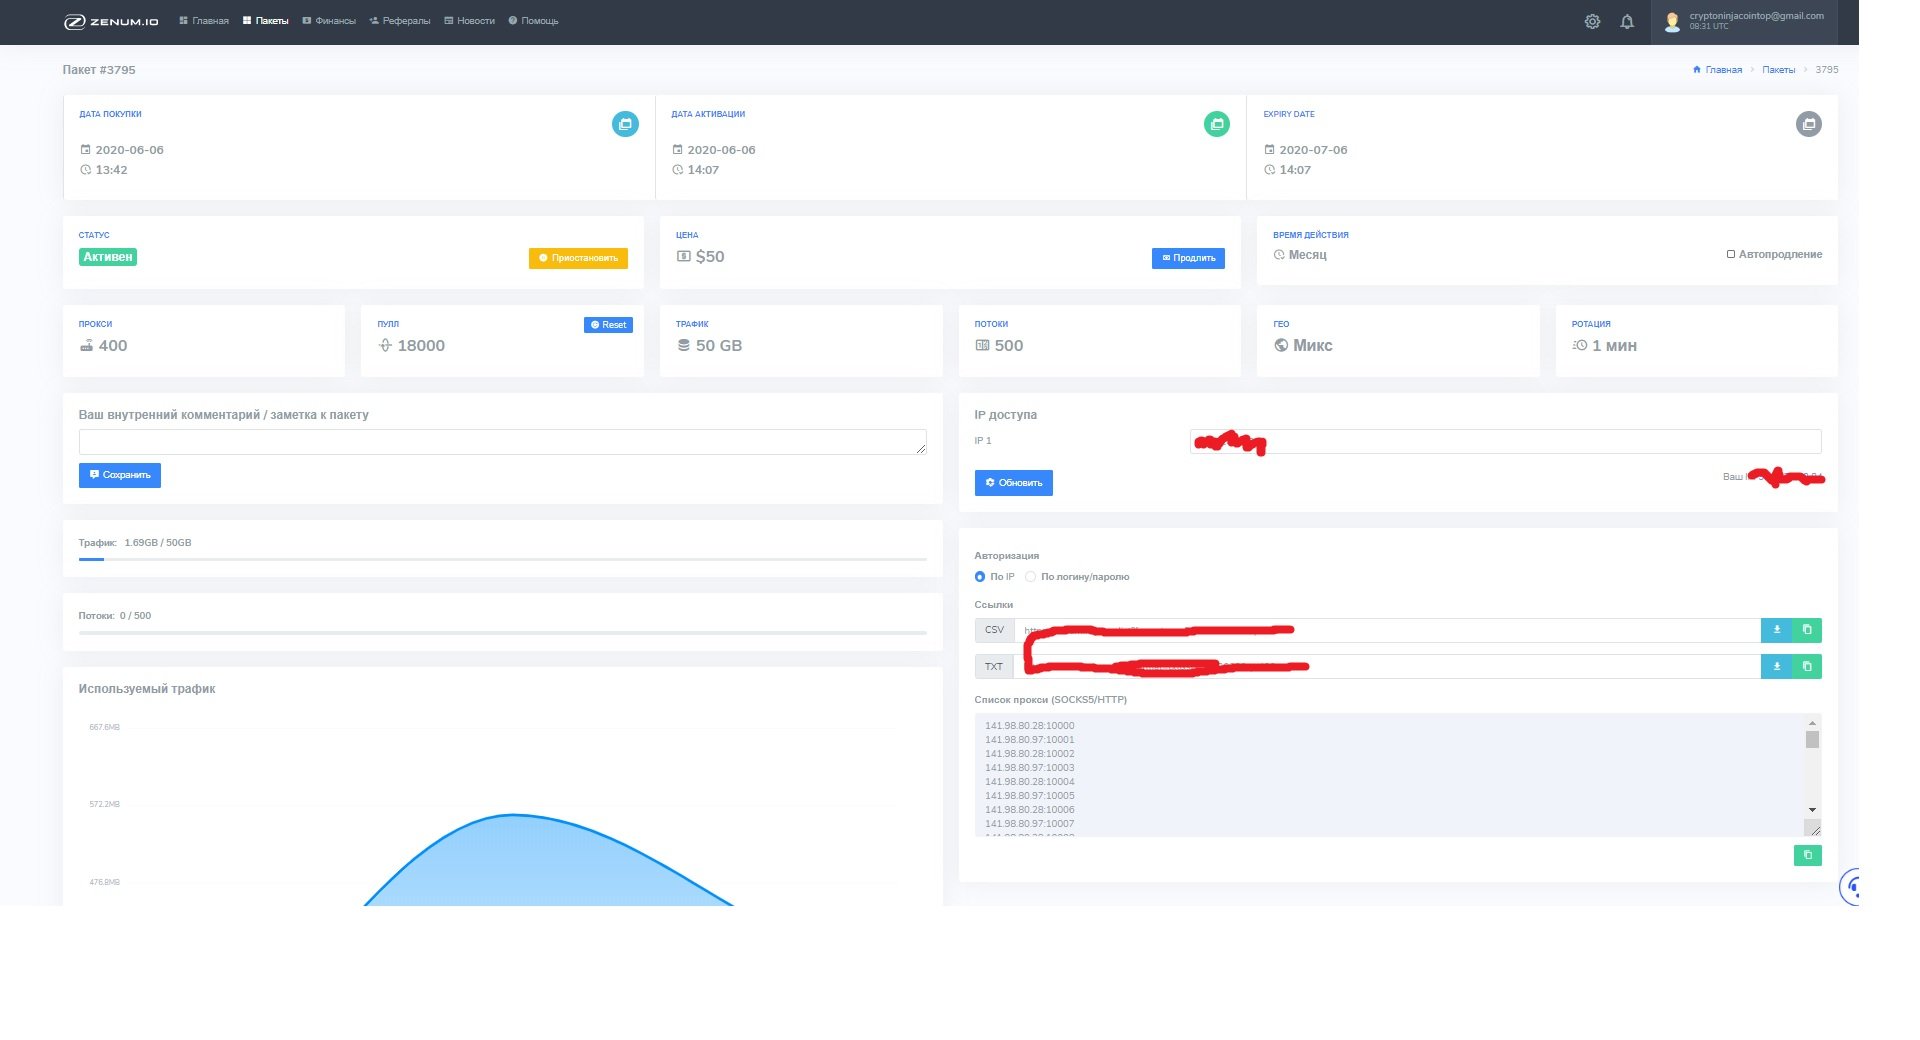Download the TXT proxy list

[1776, 667]
